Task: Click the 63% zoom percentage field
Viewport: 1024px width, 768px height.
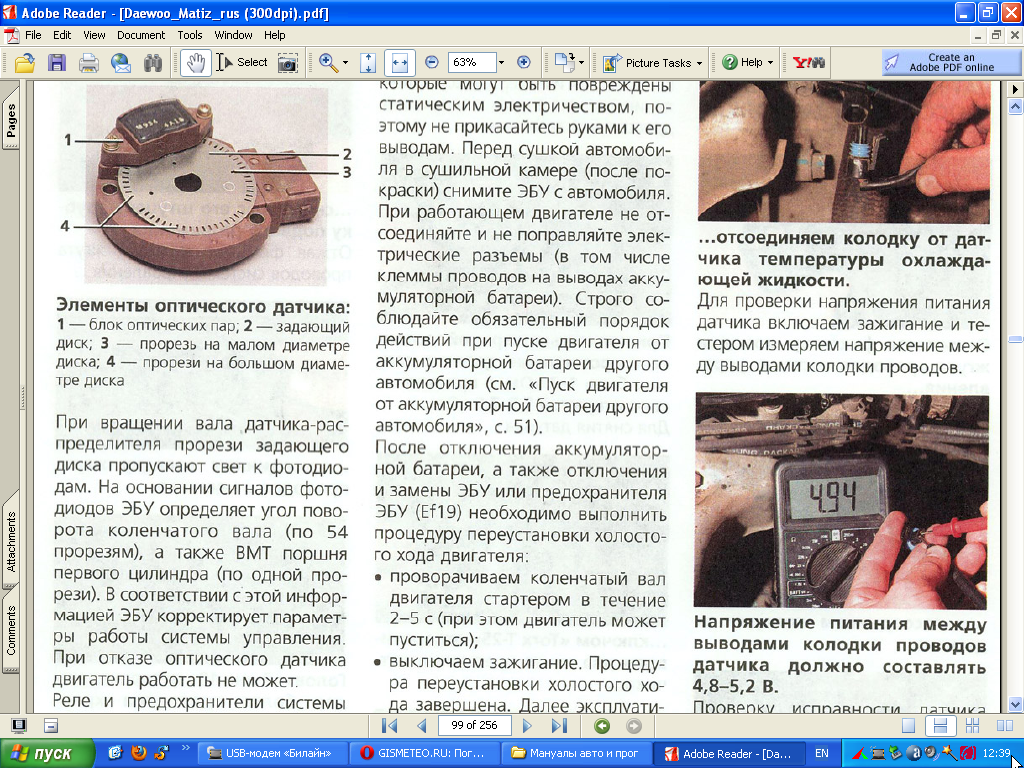Action: [472, 63]
